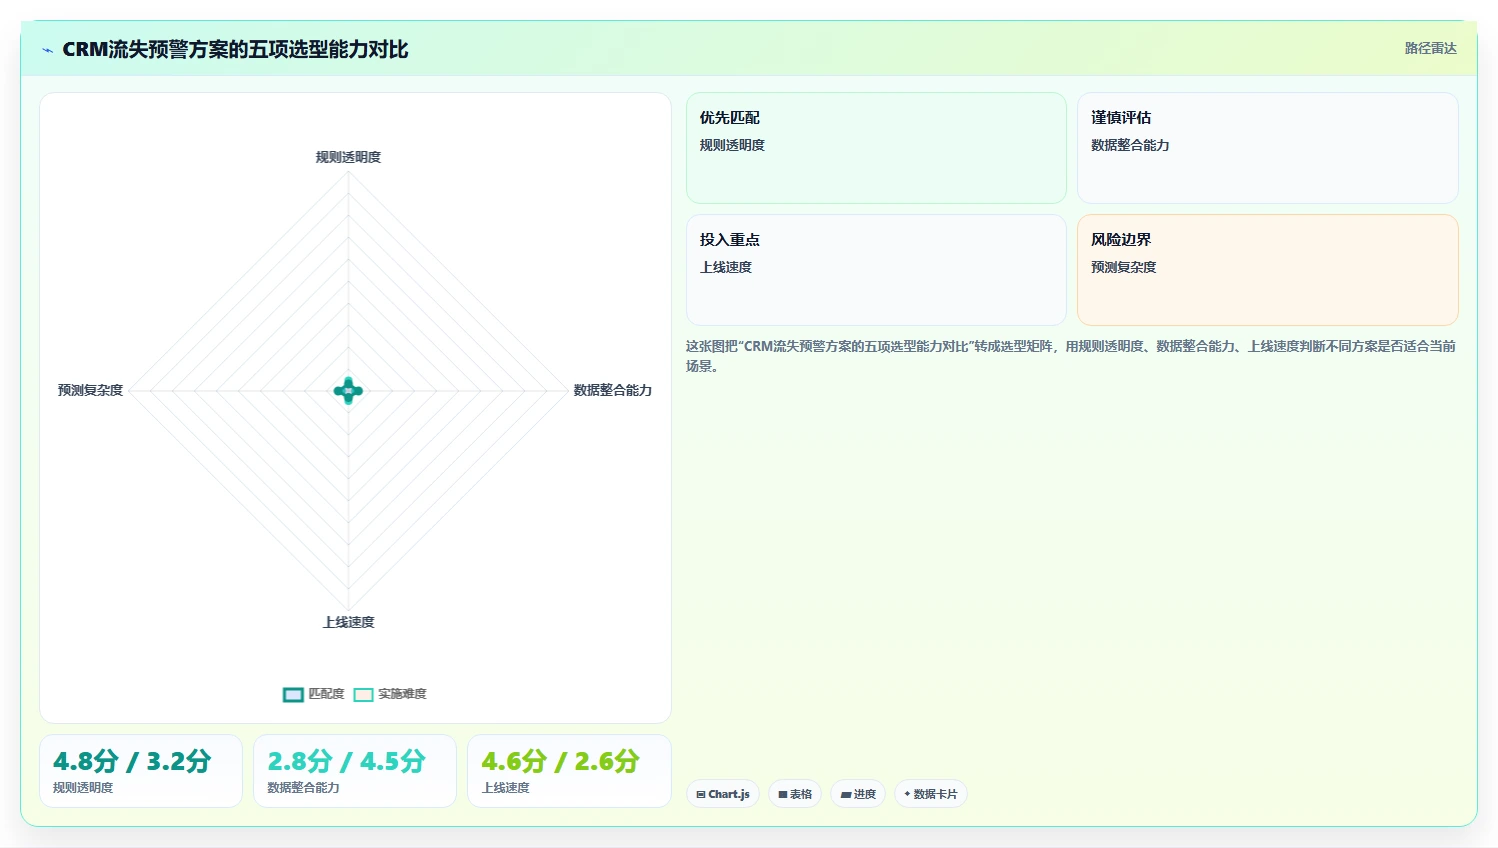
Task: Click the 实施难度 legend color box
Action: [363, 695]
